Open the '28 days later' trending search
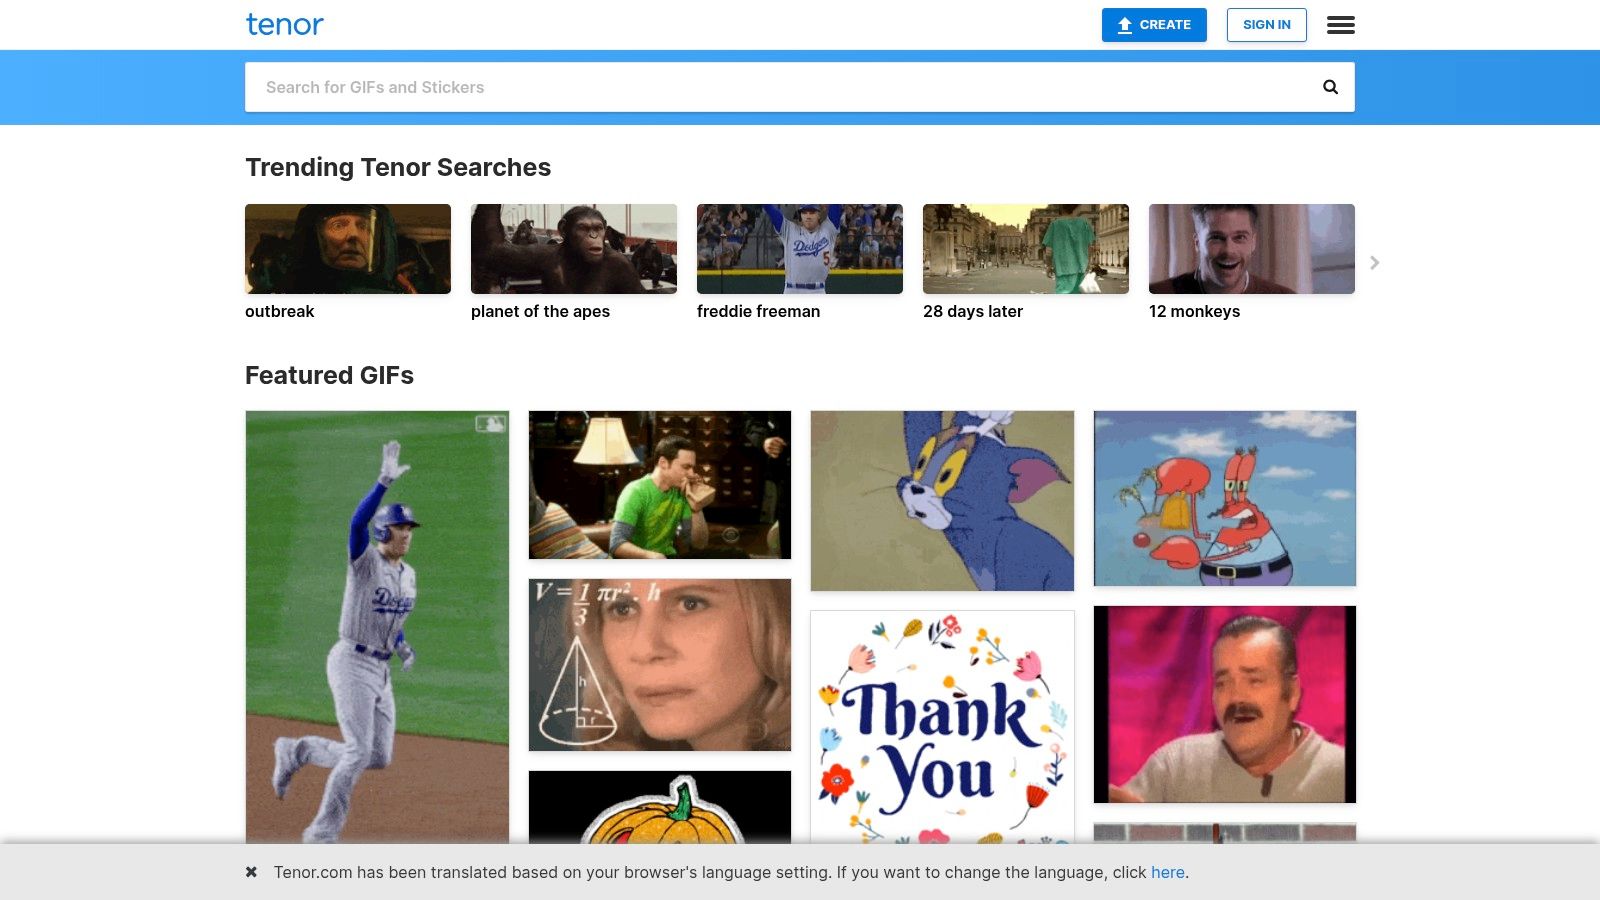 pyautogui.click(x=1025, y=248)
